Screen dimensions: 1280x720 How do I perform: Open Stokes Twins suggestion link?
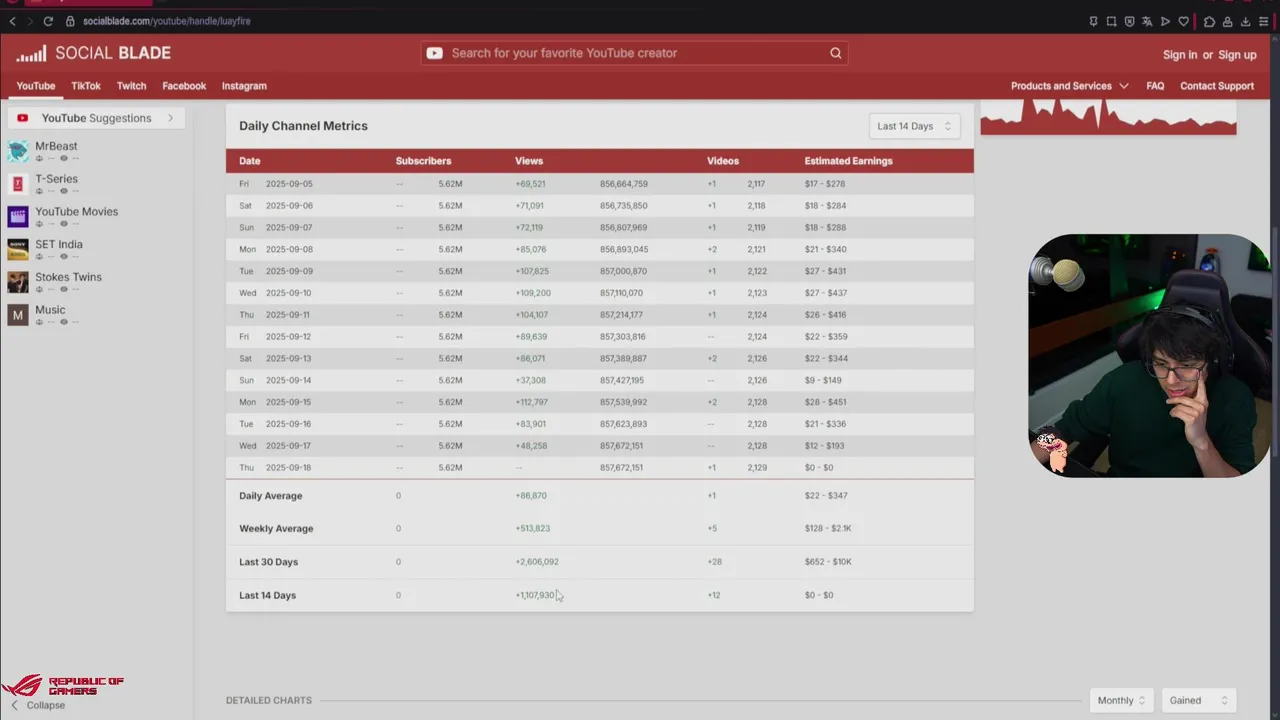click(68, 277)
